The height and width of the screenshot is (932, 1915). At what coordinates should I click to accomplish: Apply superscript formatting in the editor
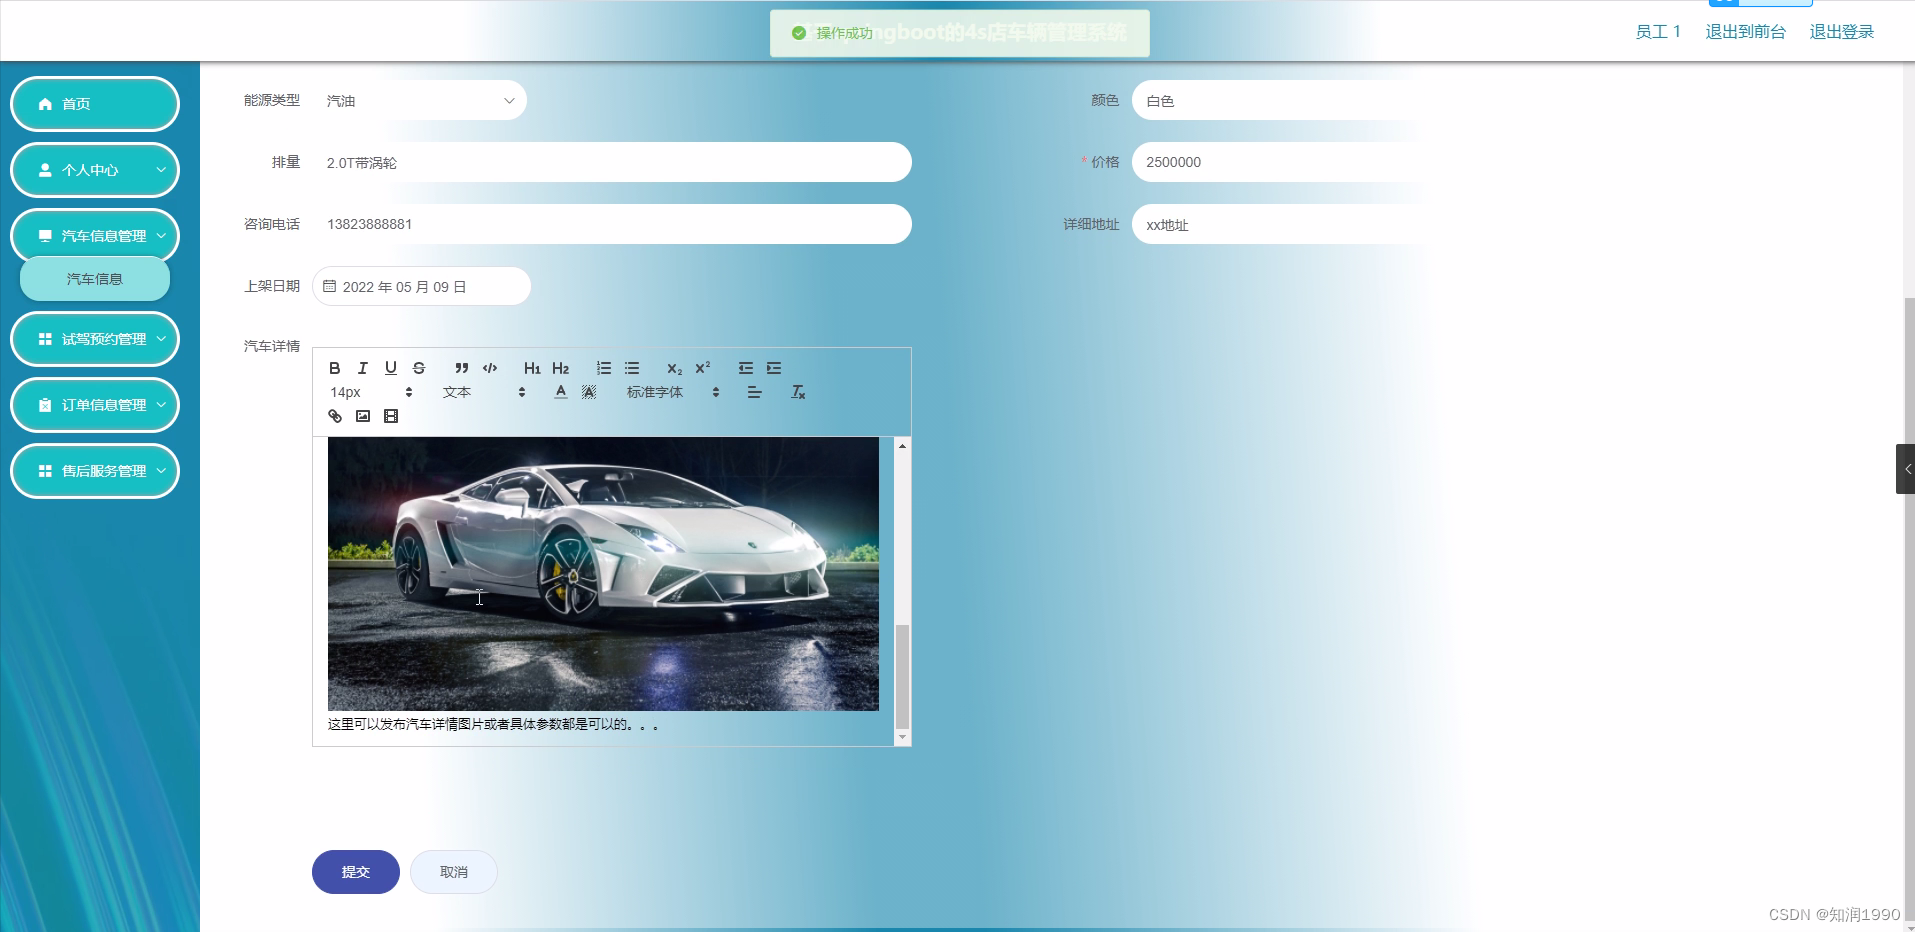point(703,368)
